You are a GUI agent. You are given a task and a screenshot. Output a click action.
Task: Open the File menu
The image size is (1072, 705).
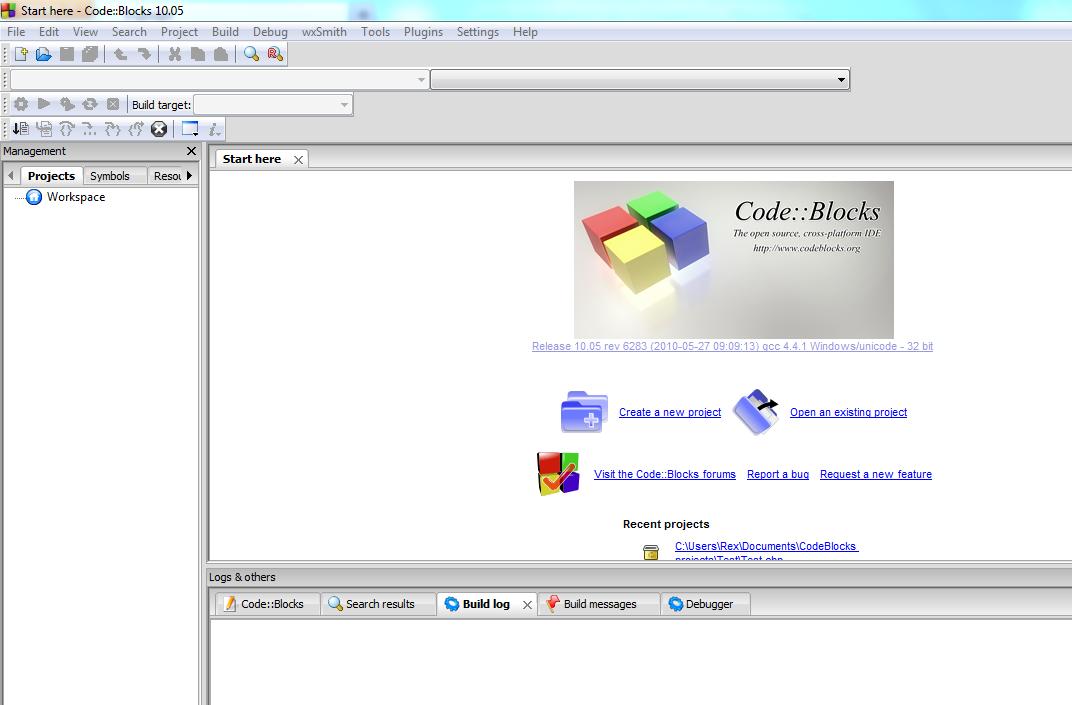pyautogui.click(x=16, y=31)
